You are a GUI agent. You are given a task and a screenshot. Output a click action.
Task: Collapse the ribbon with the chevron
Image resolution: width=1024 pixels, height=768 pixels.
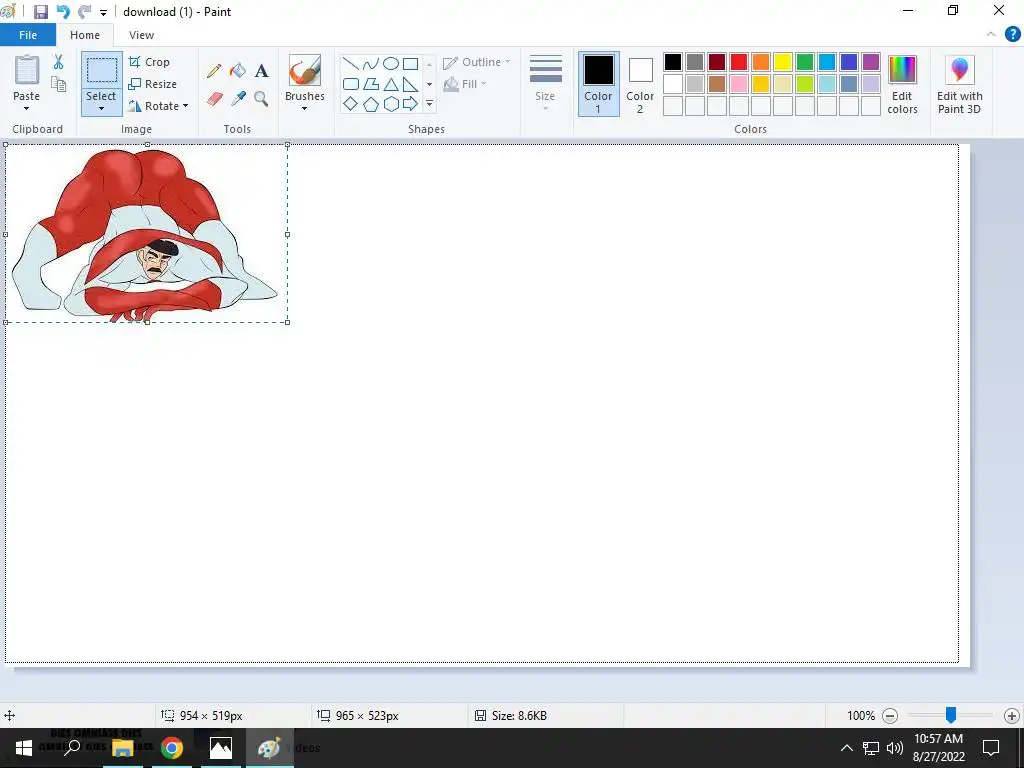coord(991,35)
